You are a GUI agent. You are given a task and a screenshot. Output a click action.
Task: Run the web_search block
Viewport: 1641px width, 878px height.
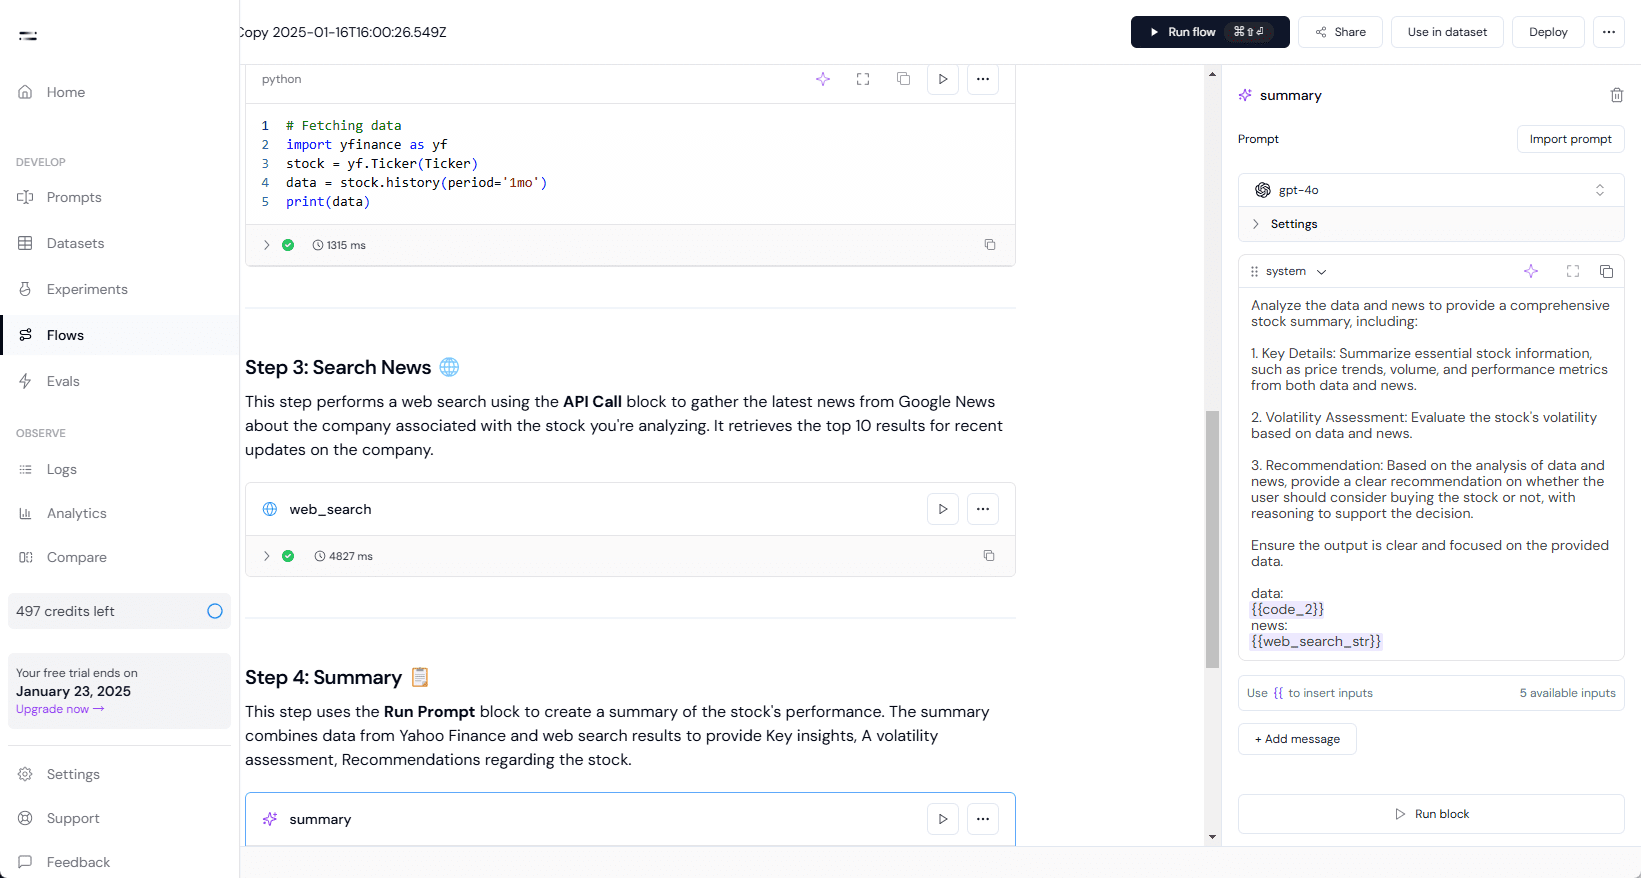[x=943, y=509]
